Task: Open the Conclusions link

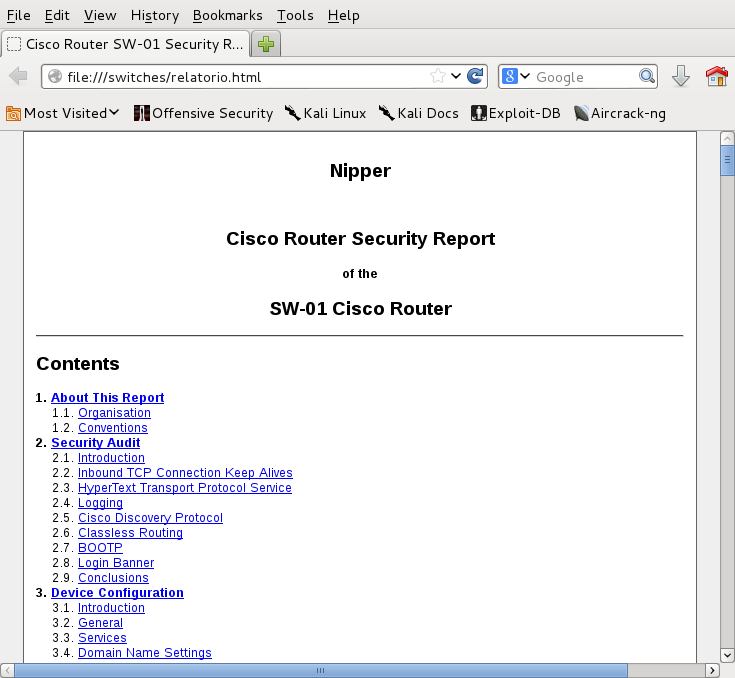Action: pos(113,578)
